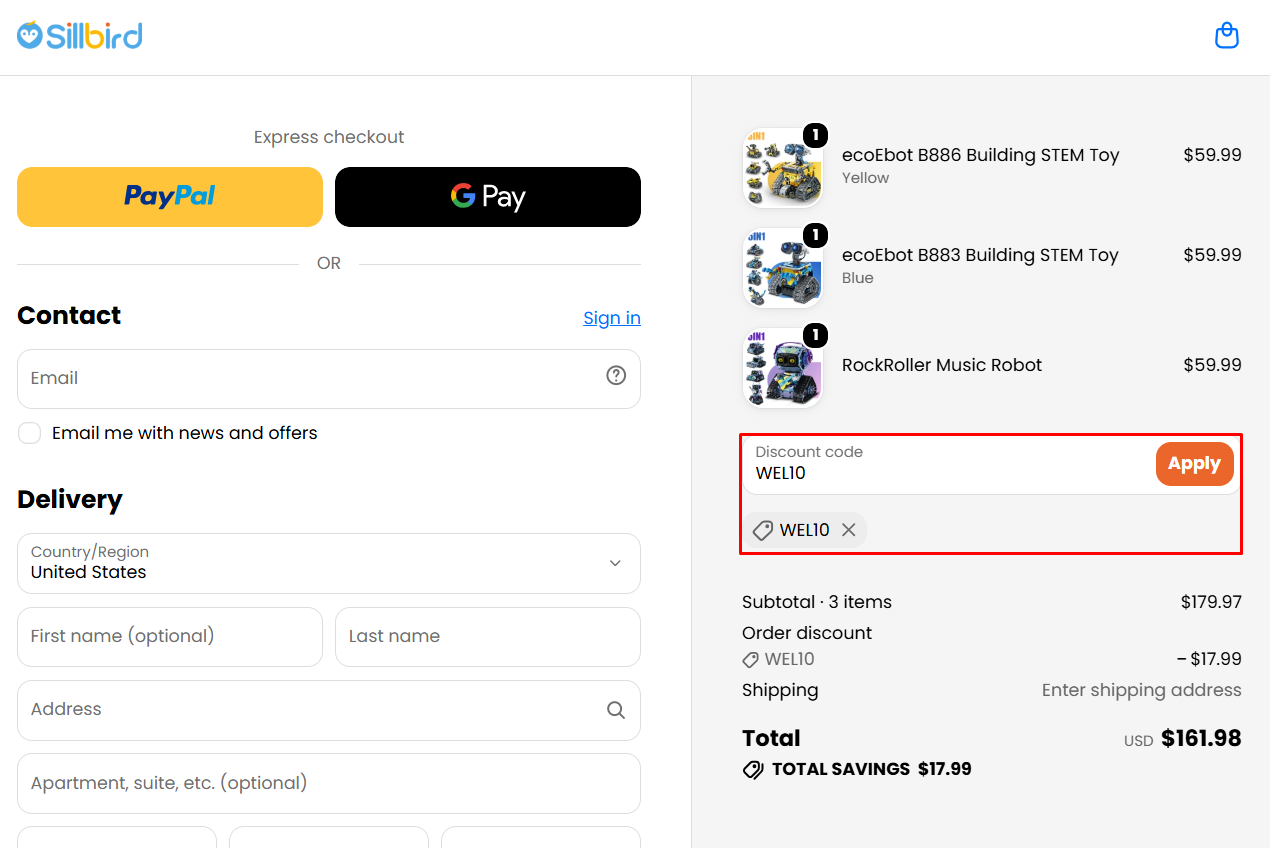Click the Express checkout heading
The image size is (1270, 848).
point(329,137)
